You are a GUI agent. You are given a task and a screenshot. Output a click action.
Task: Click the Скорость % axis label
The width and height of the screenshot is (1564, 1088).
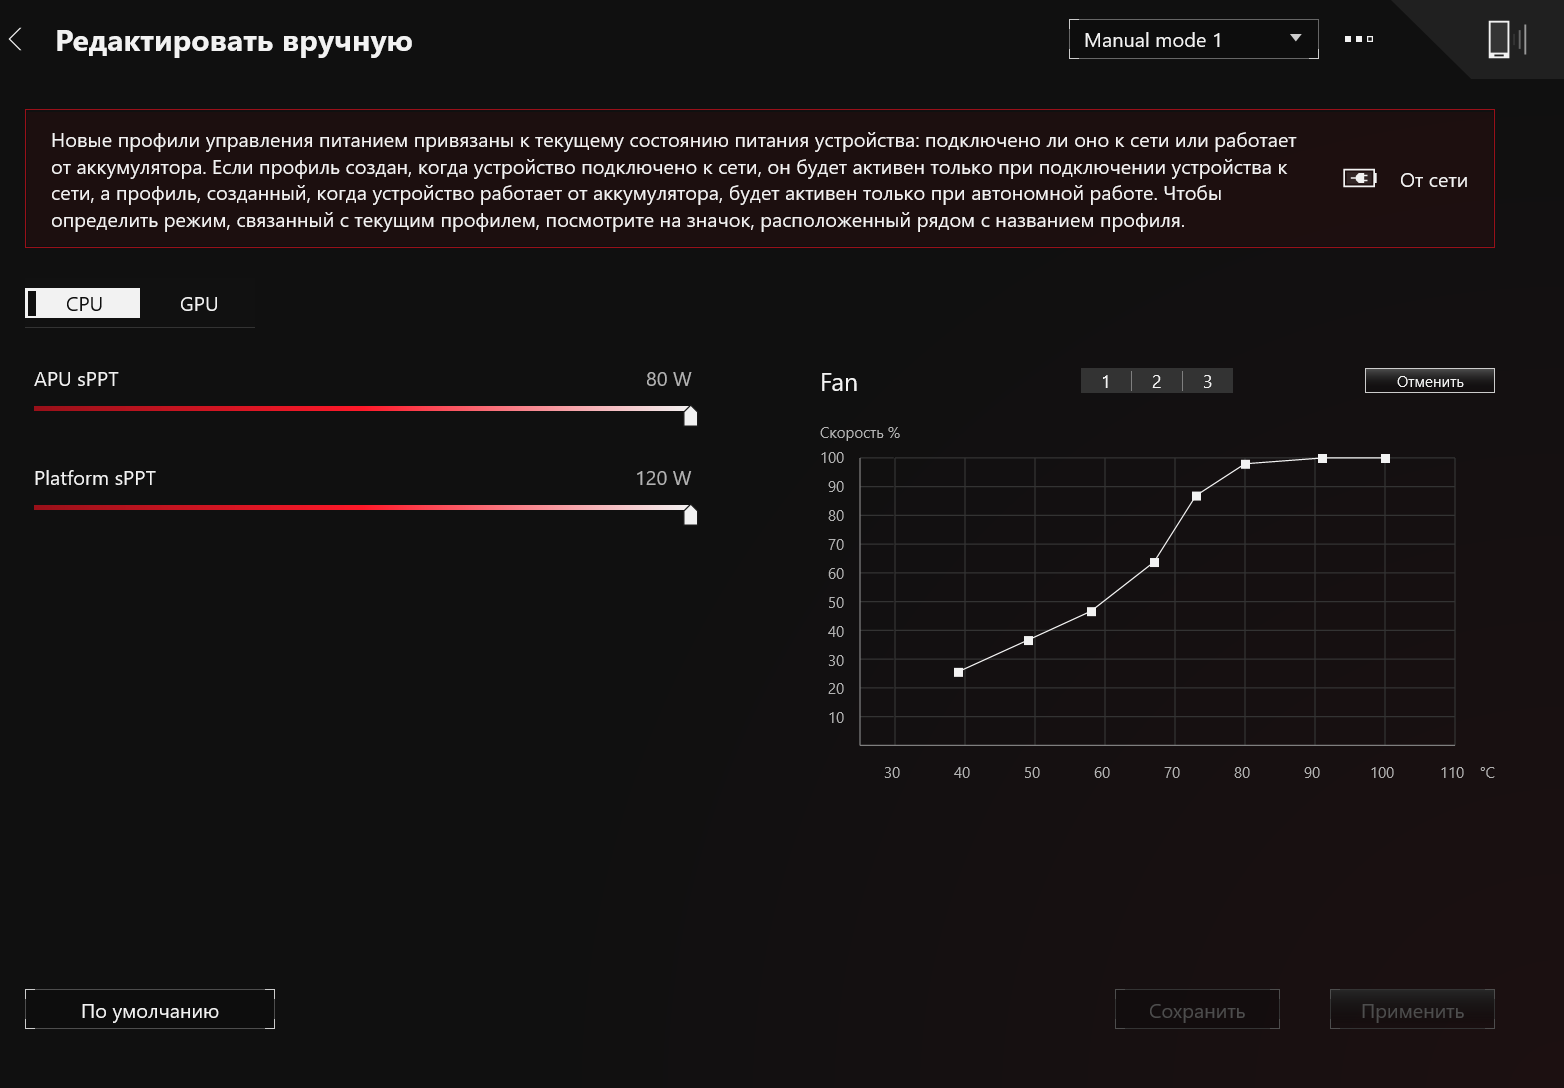tap(860, 433)
